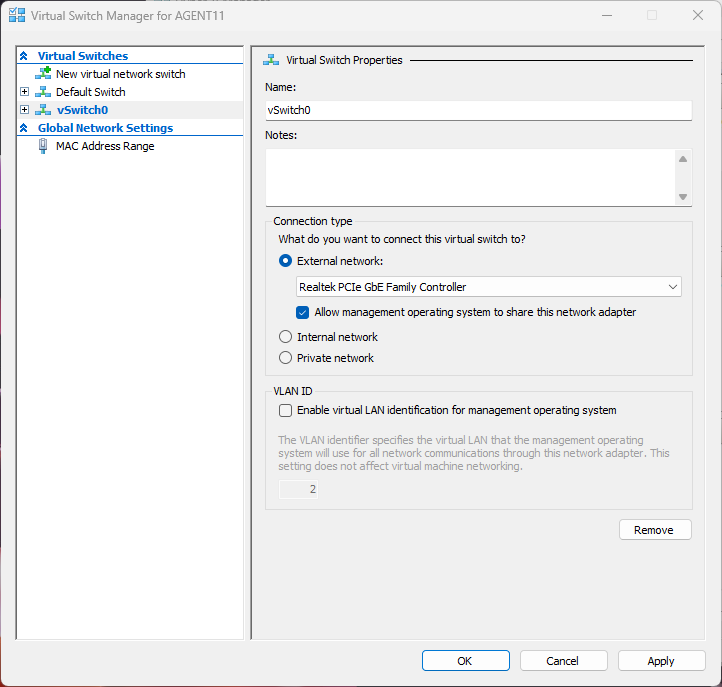Screen dimensions: 722x687
Task: Uncheck Allow management operating system sharing
Action: click(303, 312)
